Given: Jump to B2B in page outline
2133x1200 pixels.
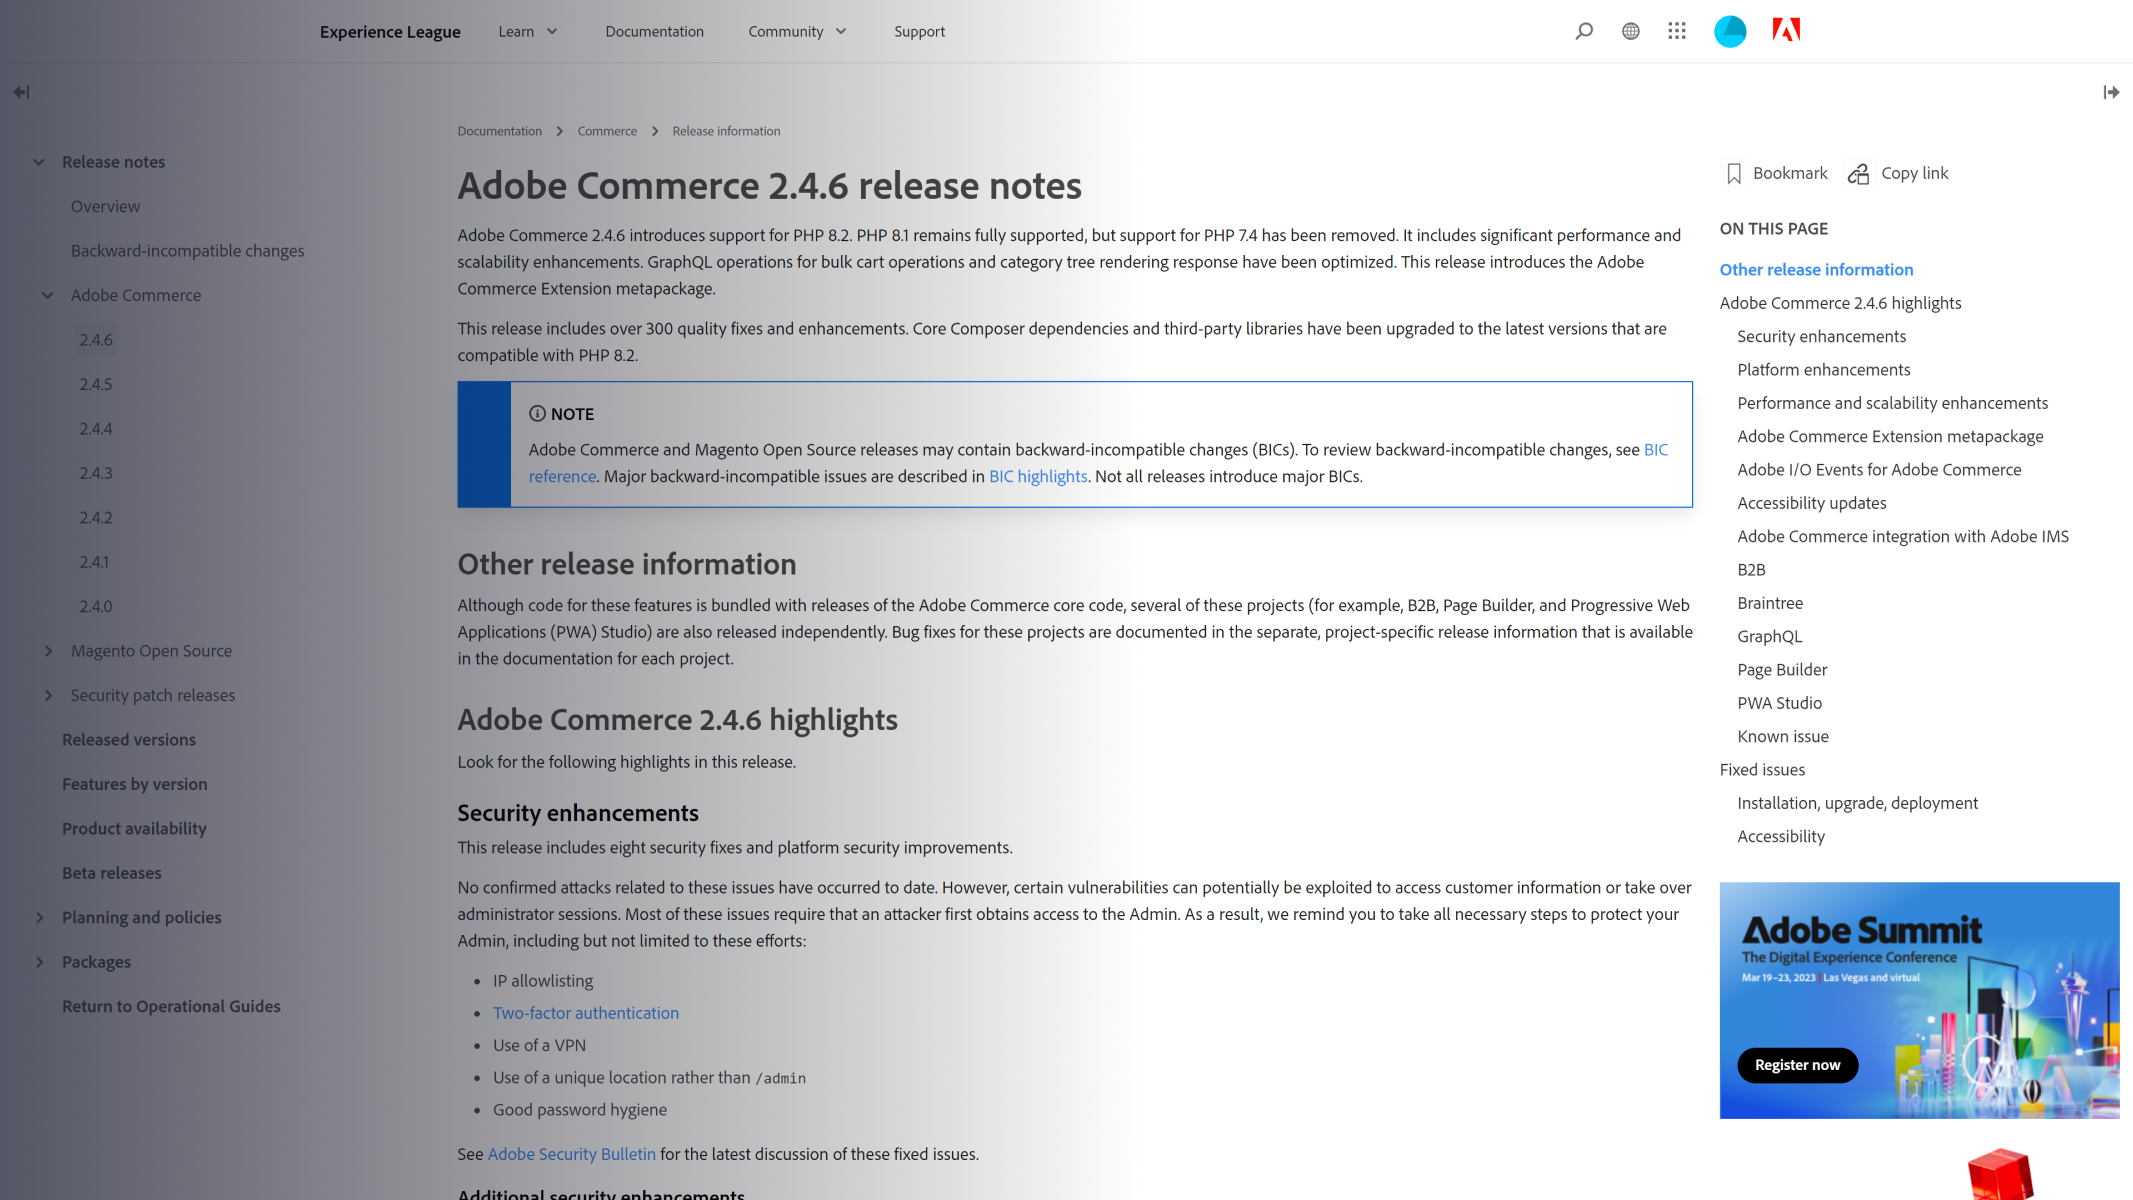Looking at the screenshot, I should pos(1751,570).
